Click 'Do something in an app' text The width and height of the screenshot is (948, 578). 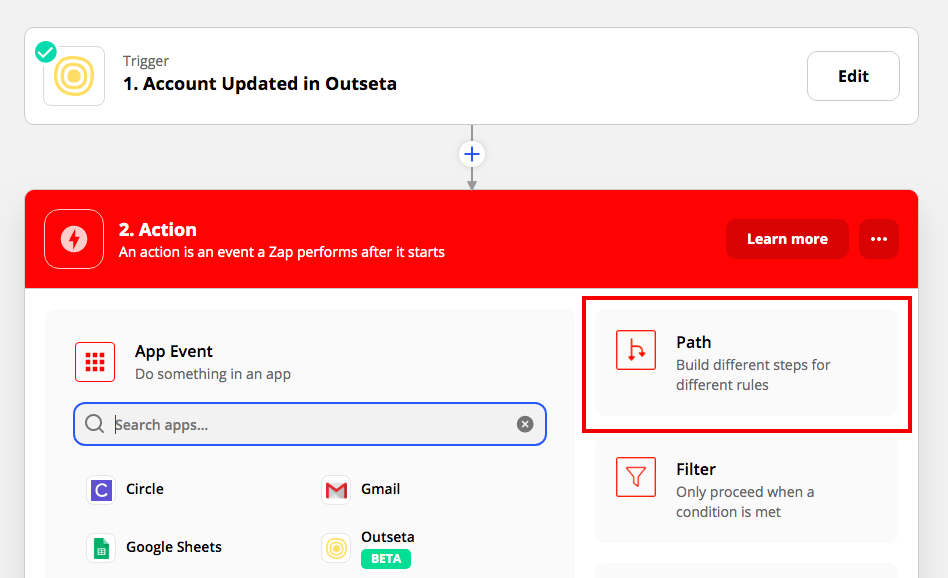pos(213,374)
